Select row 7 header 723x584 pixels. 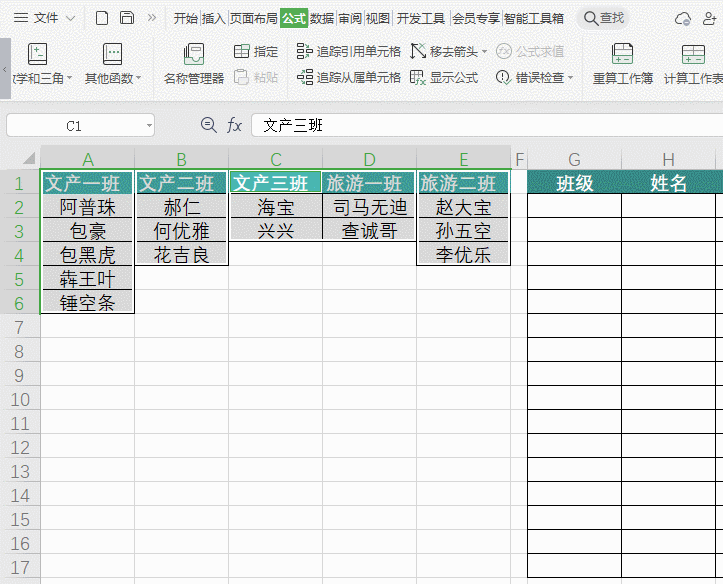point(20,327)
